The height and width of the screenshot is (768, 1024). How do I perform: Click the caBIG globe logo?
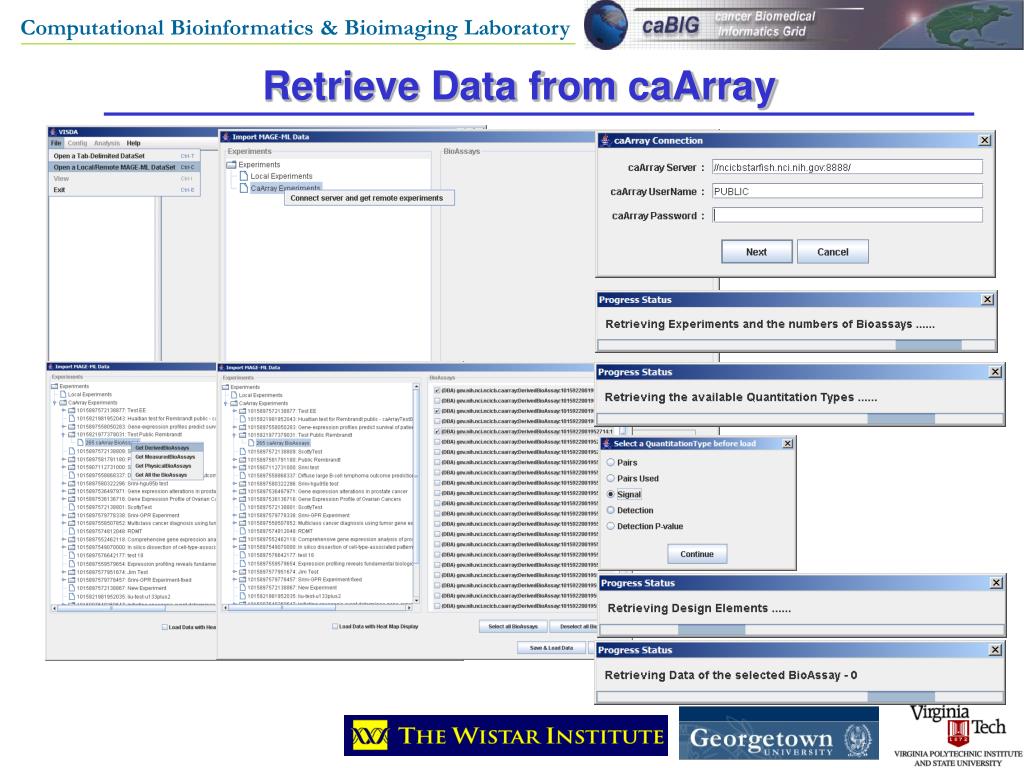605,25
